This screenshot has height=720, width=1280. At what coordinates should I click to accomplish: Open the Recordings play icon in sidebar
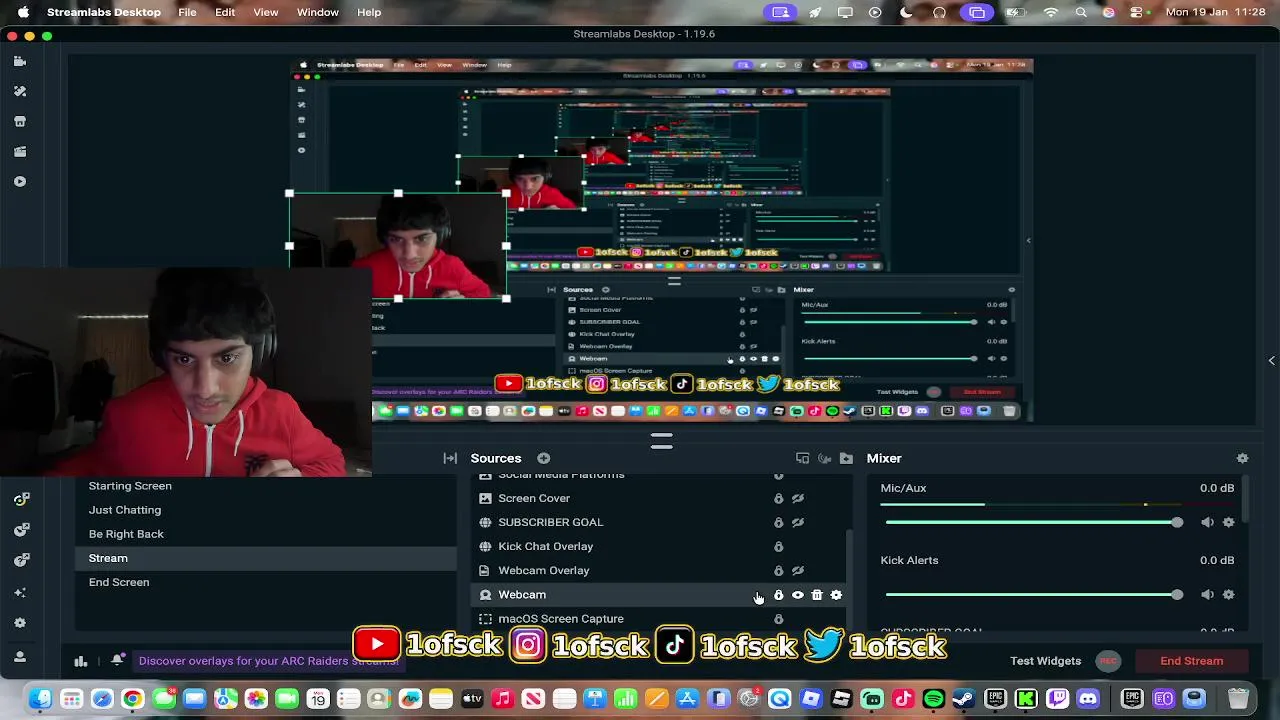coord(19,181)
